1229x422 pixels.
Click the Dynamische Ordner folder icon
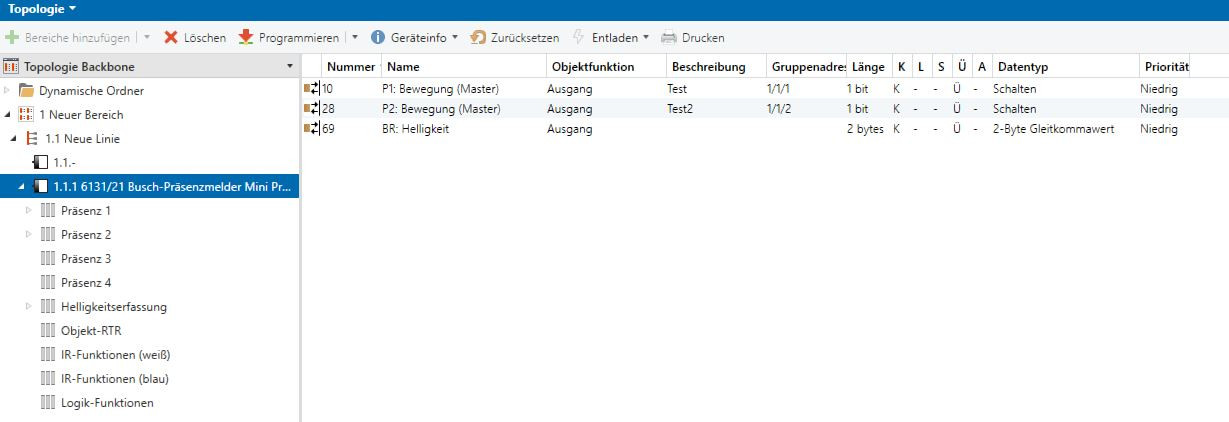tap(26, 91)
